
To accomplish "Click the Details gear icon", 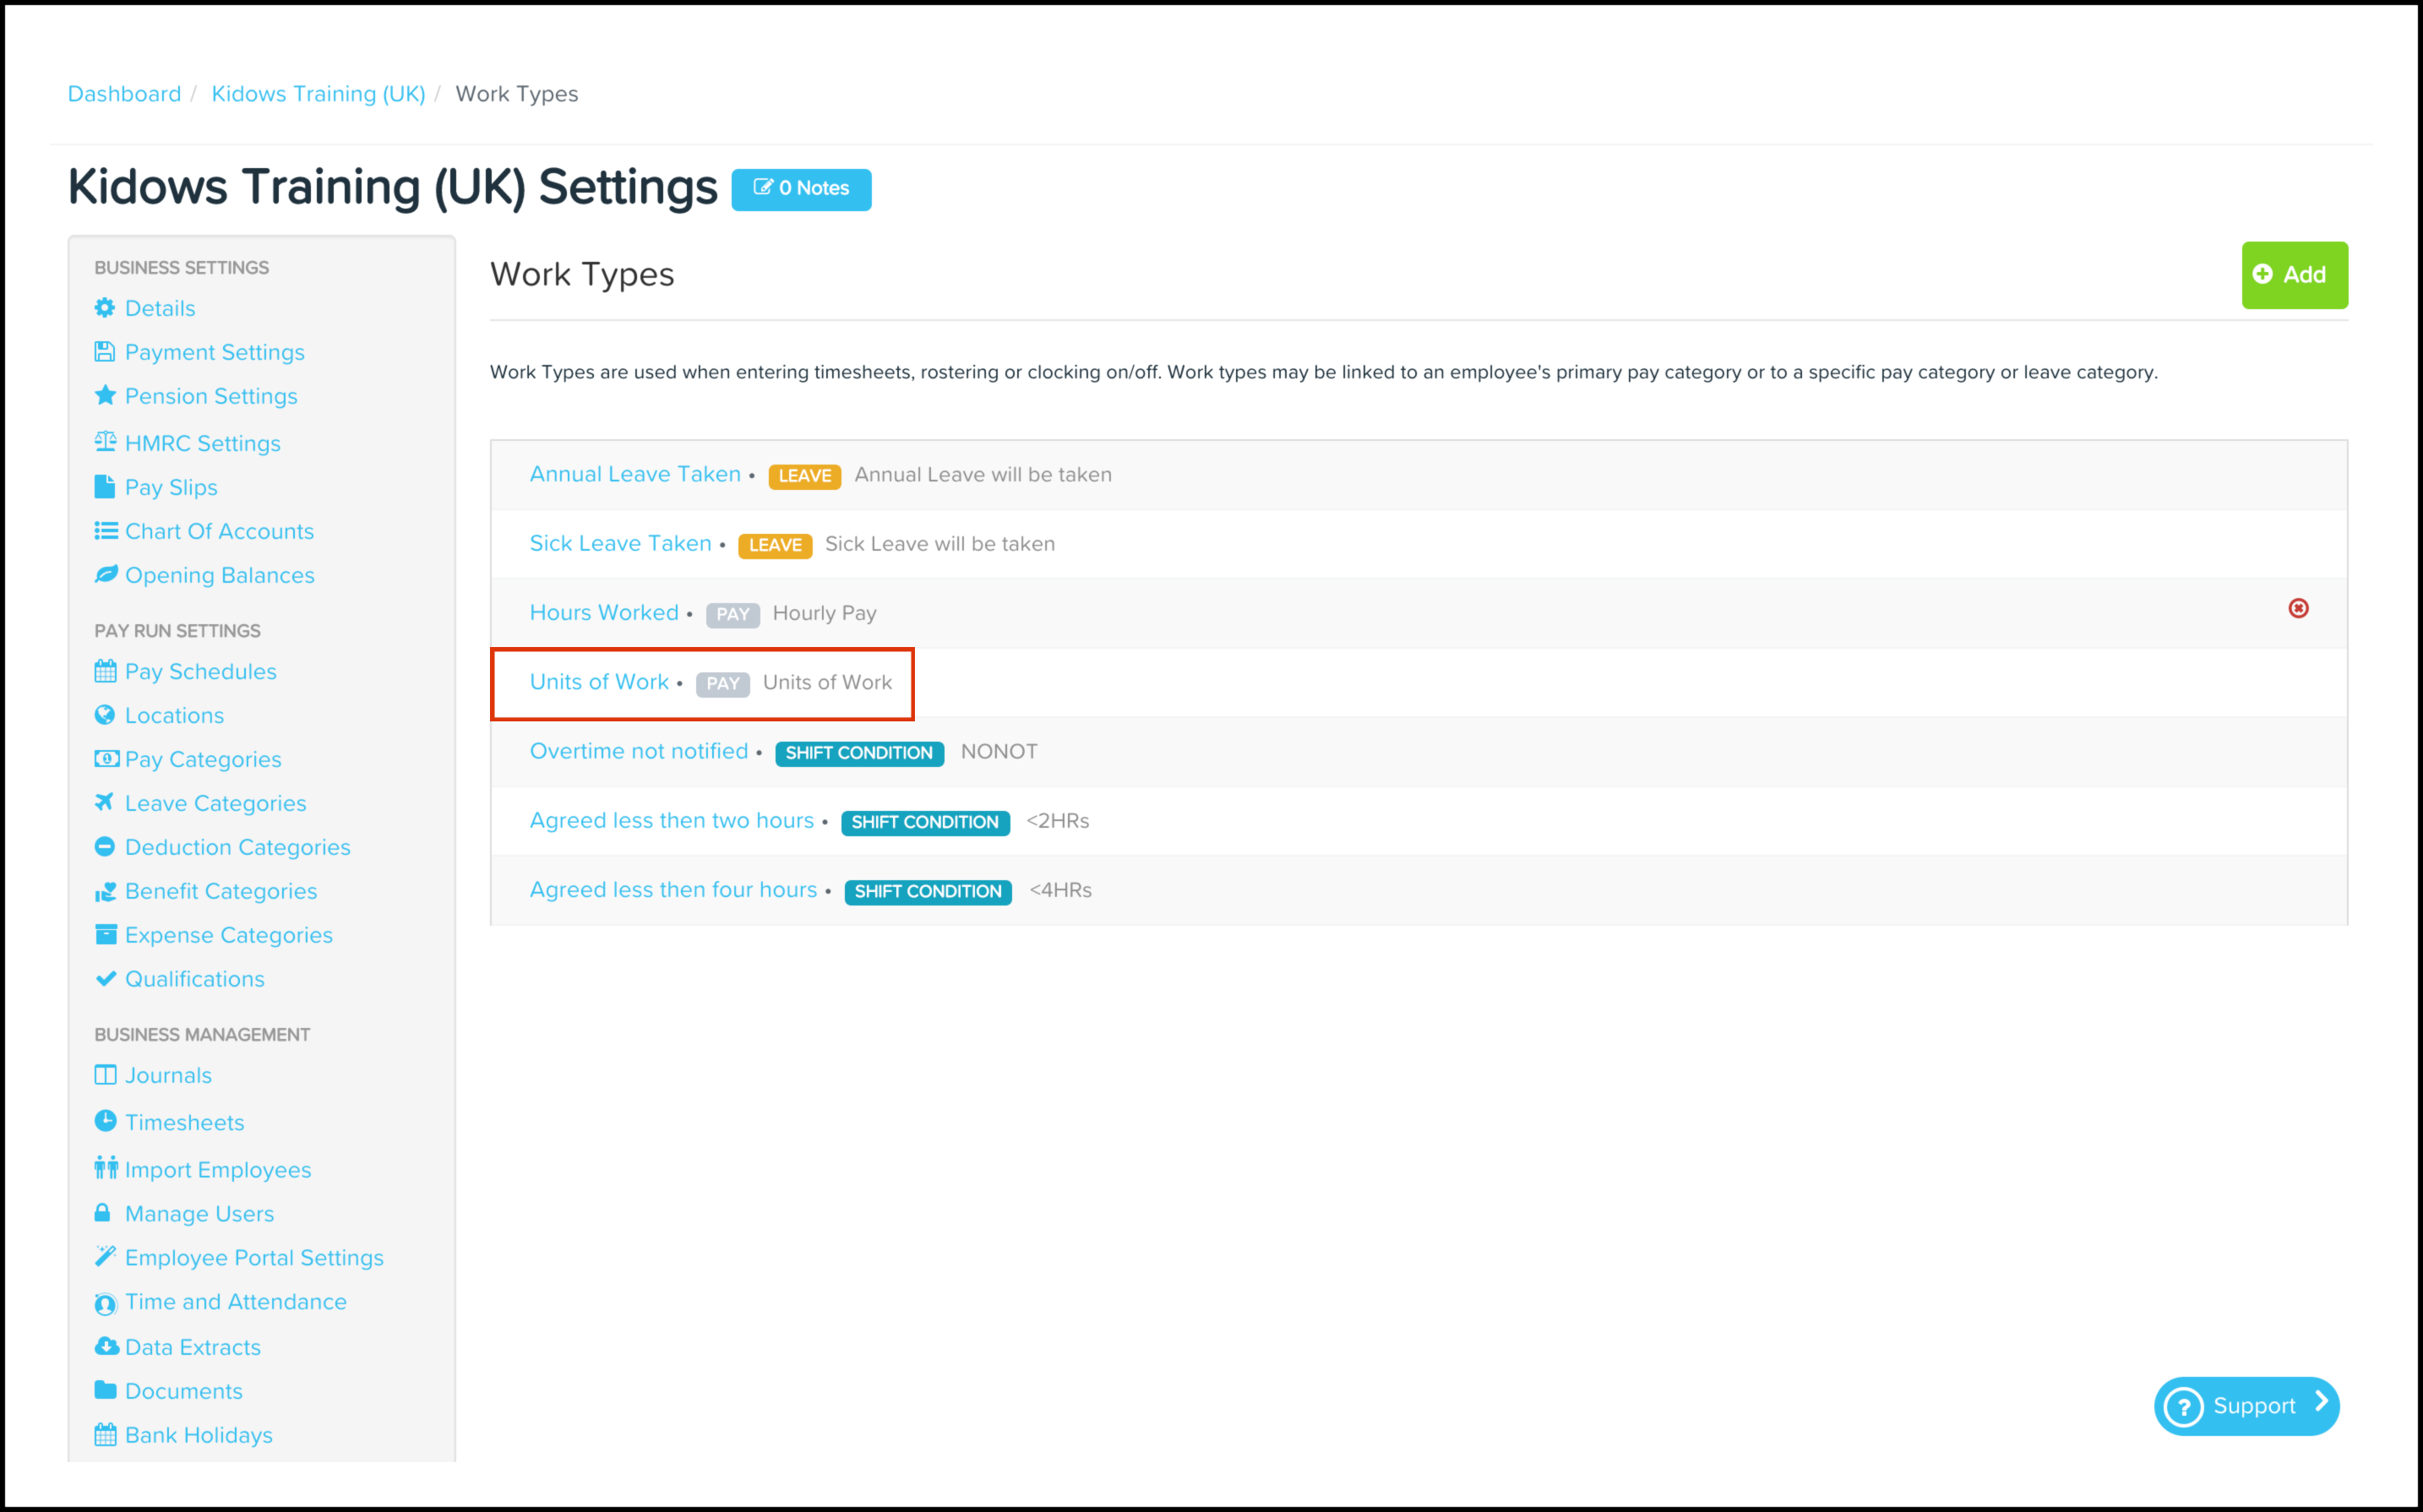I will 105,308.
